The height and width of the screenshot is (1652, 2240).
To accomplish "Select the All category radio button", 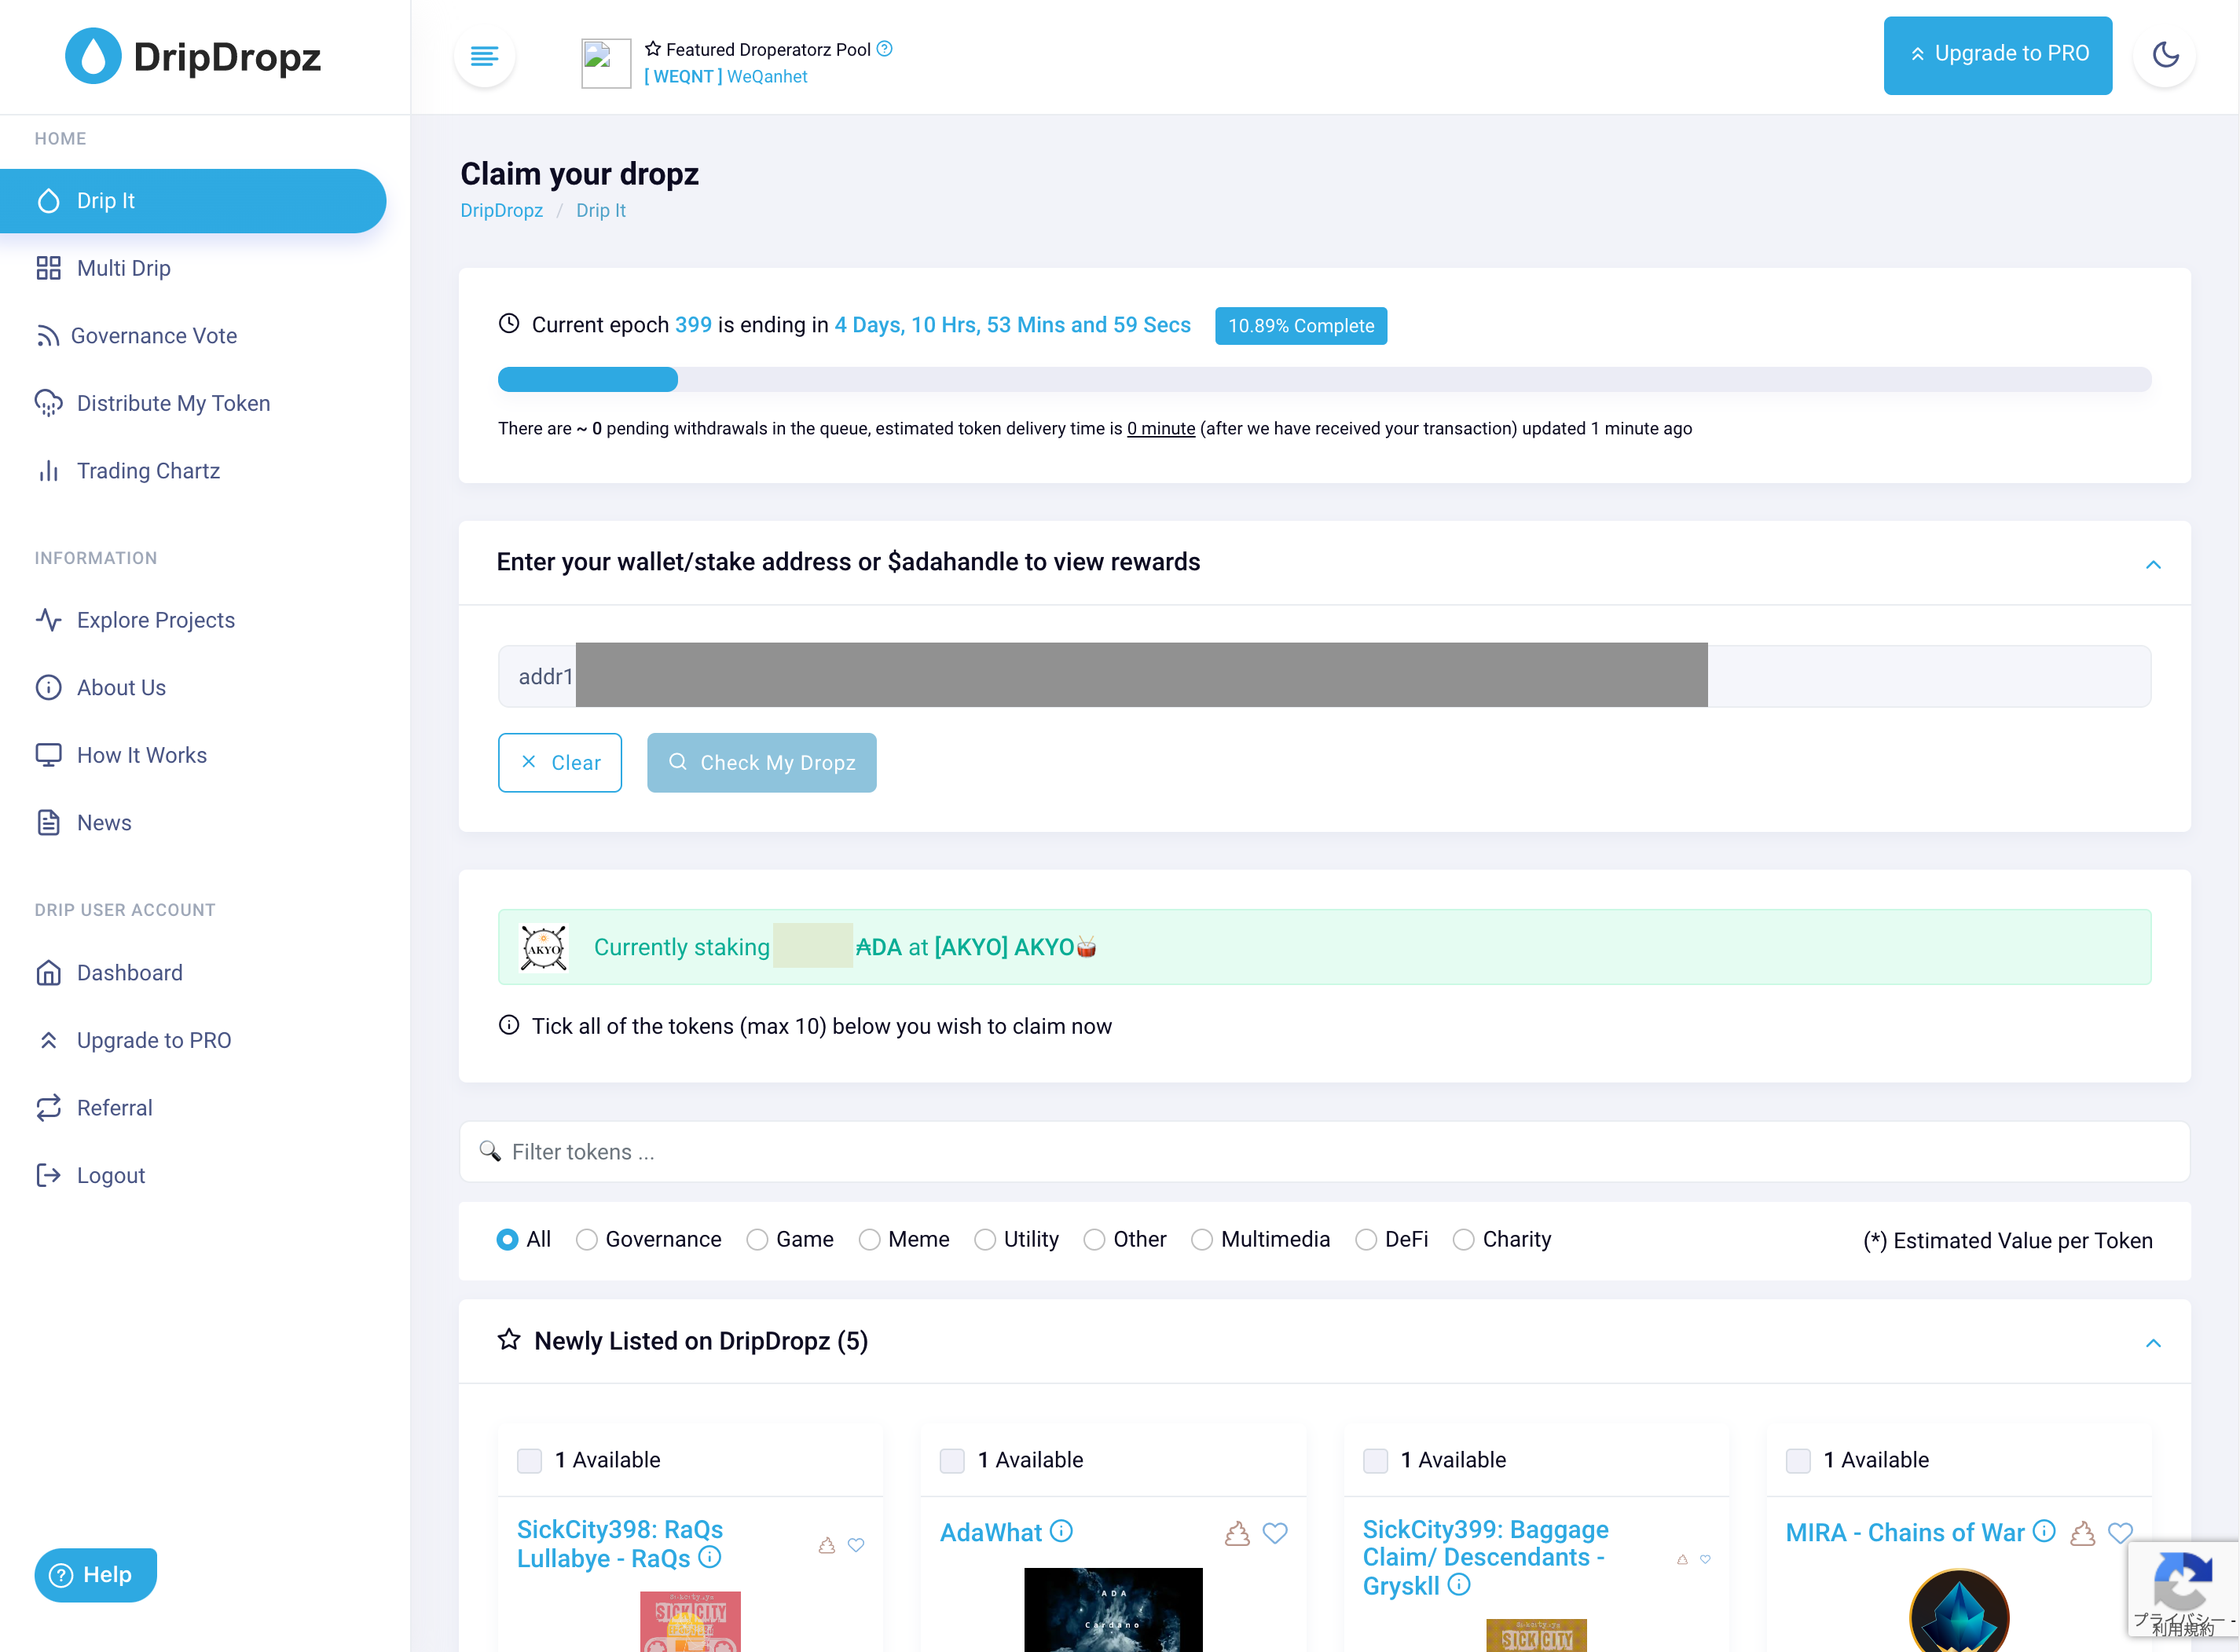I will [x=508, y=1239].
